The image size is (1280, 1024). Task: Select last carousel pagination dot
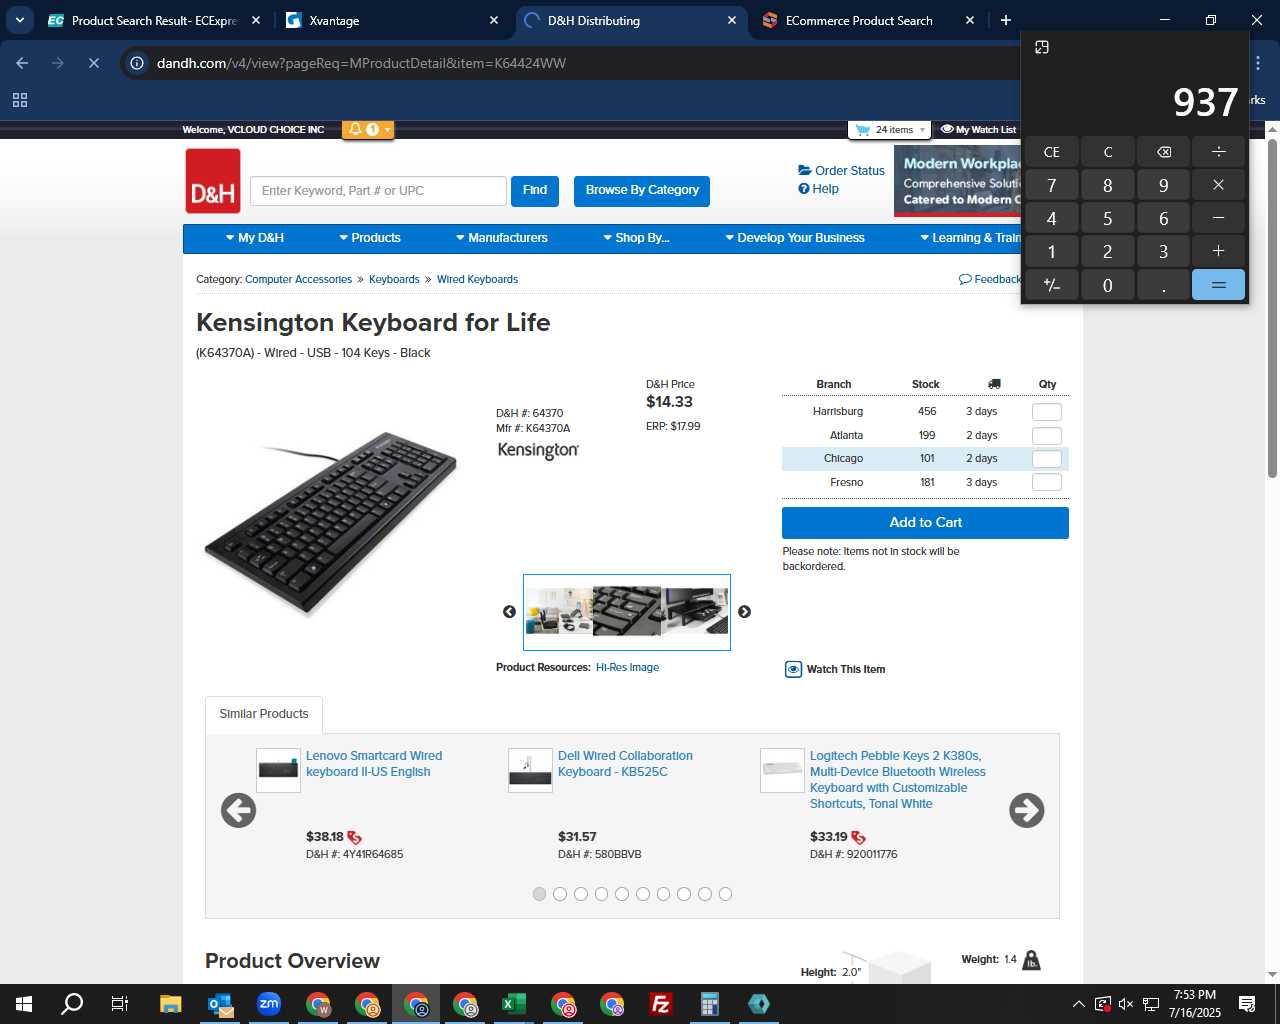pyautogui.click(x=725, y=894)
